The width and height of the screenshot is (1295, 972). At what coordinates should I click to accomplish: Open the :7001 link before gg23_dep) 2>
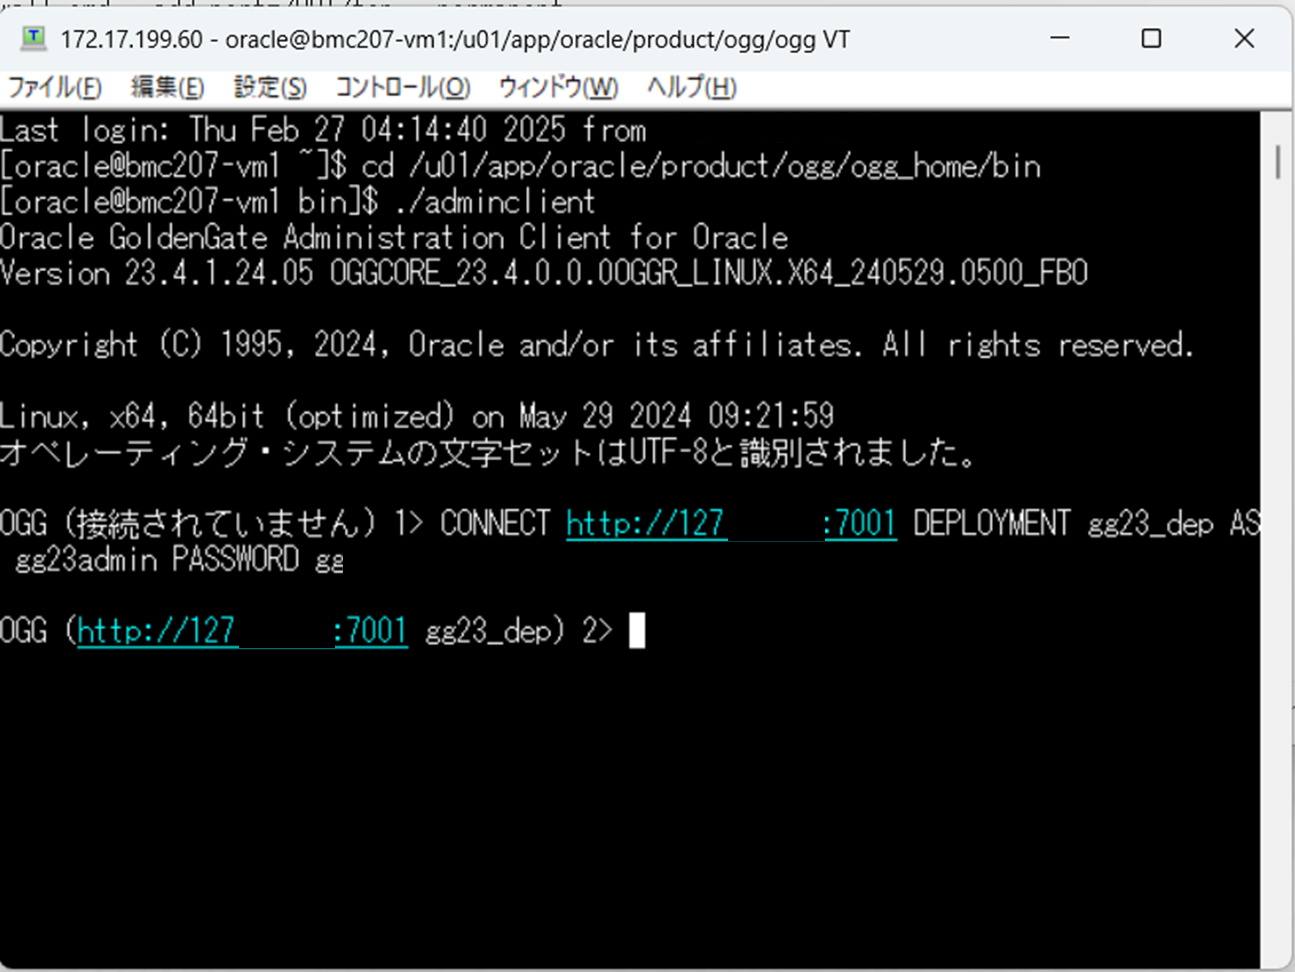370,631
